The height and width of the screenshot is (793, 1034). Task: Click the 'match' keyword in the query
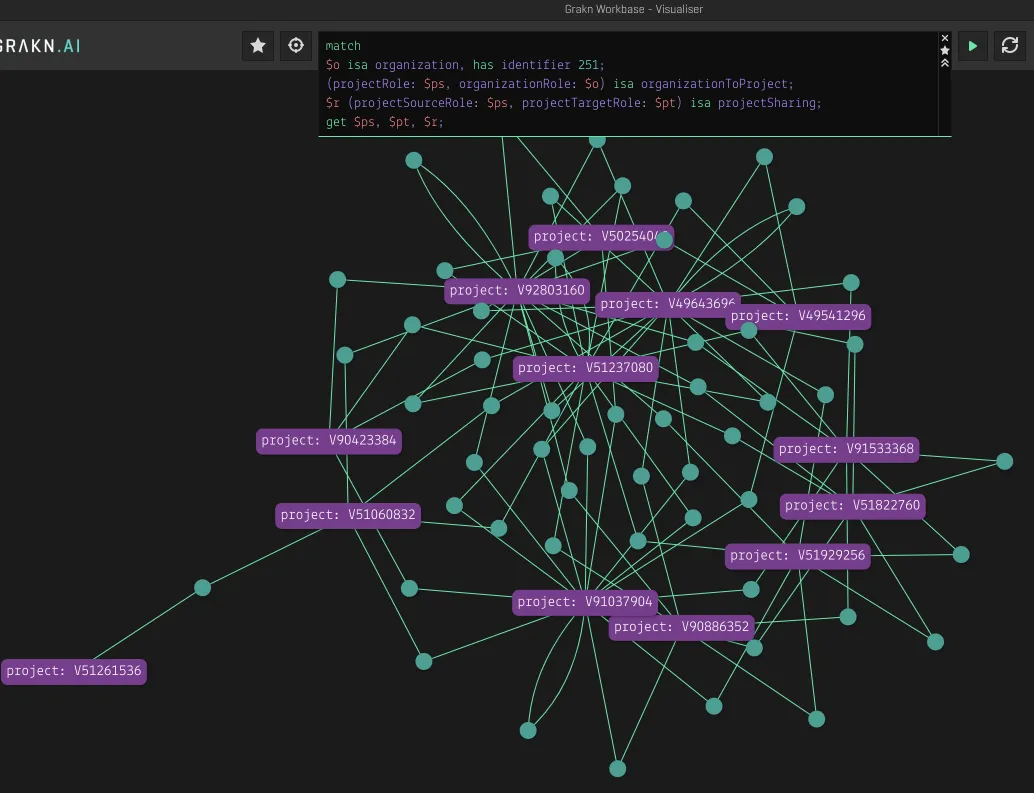[x=343, y=46]
